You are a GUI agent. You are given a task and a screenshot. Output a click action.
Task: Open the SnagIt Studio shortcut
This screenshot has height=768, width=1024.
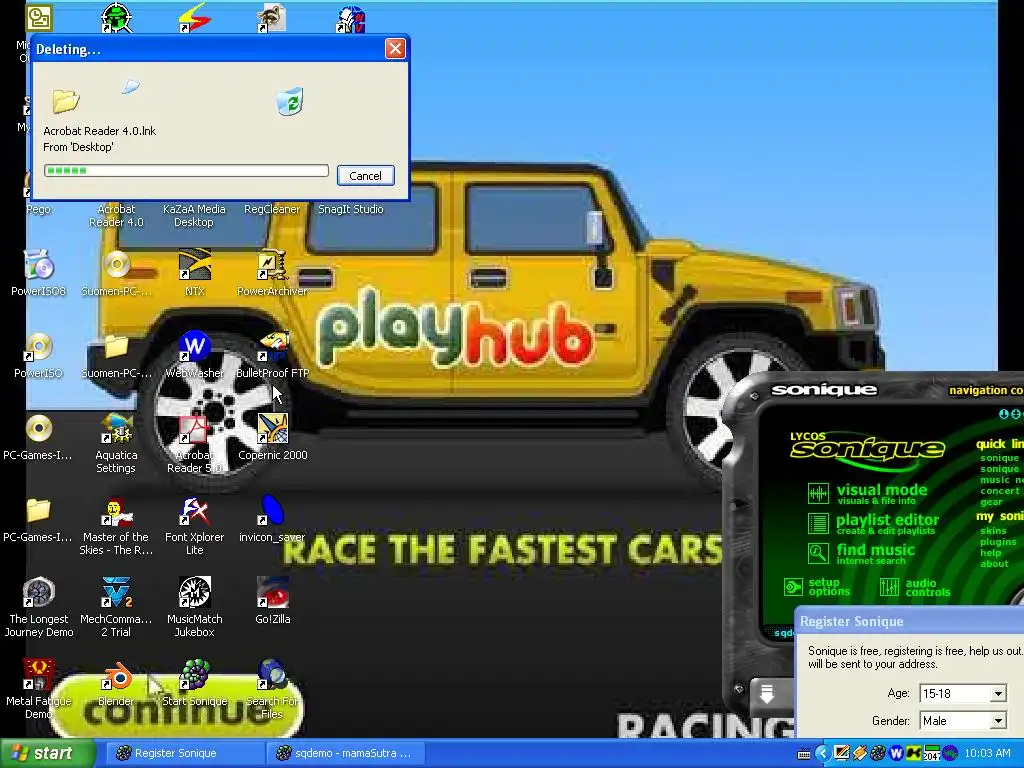click(351, 209)
